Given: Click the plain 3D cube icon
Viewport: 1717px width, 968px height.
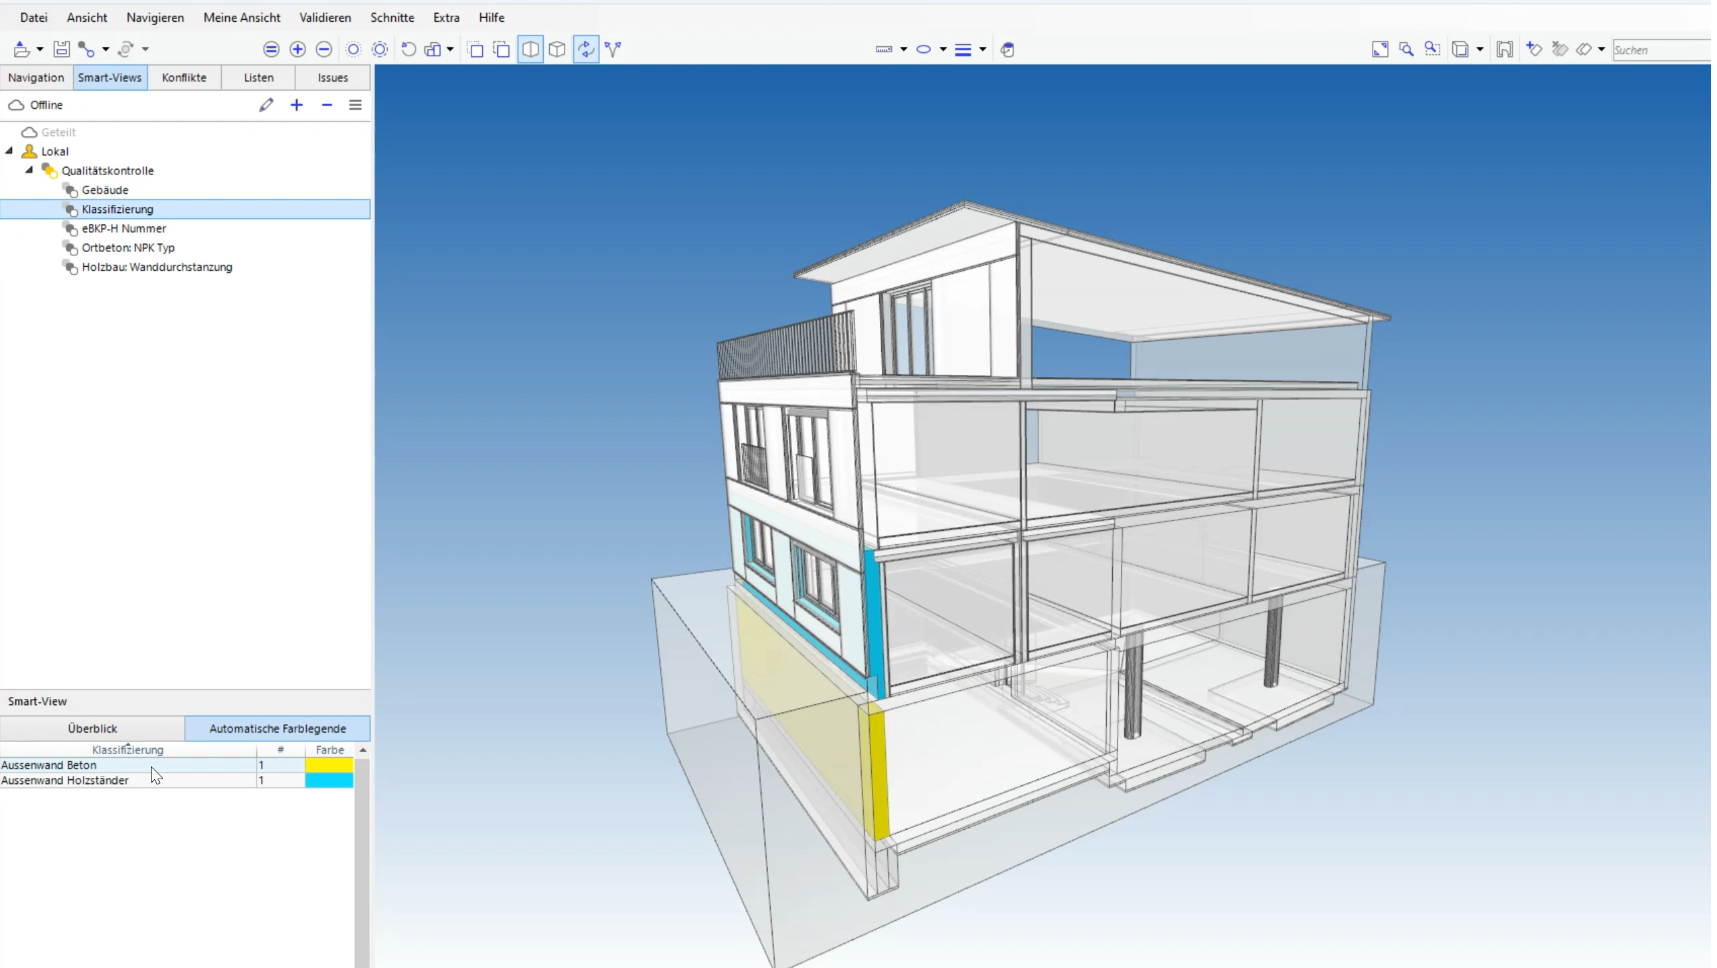Looking at the screenshot, I should pos(558,49).
